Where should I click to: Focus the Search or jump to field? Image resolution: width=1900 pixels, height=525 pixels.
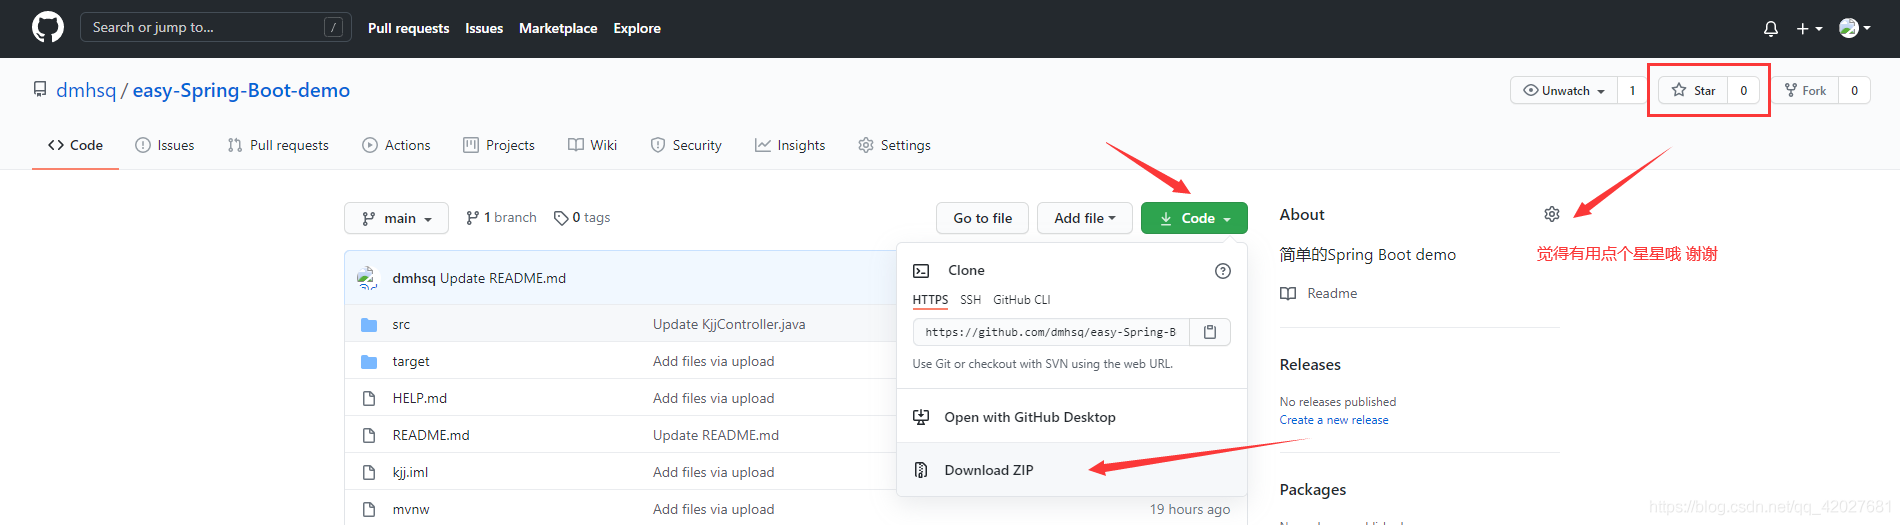[215, 27]
